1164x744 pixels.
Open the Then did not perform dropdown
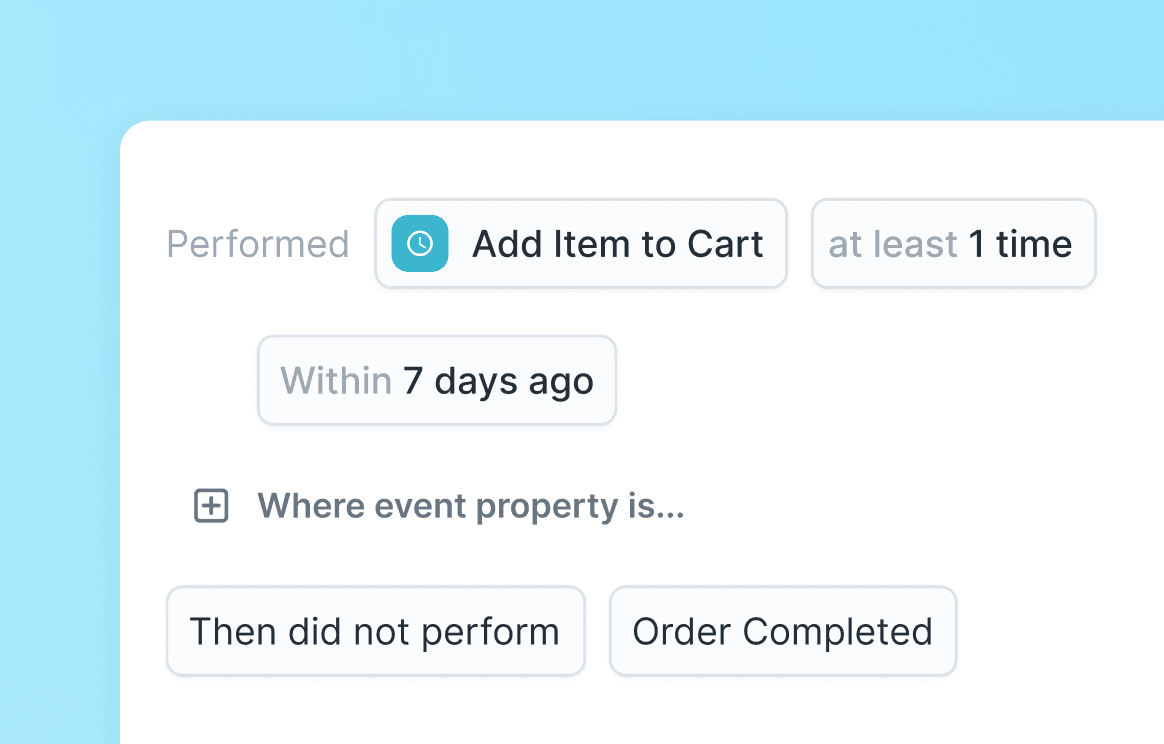point(375,631)
